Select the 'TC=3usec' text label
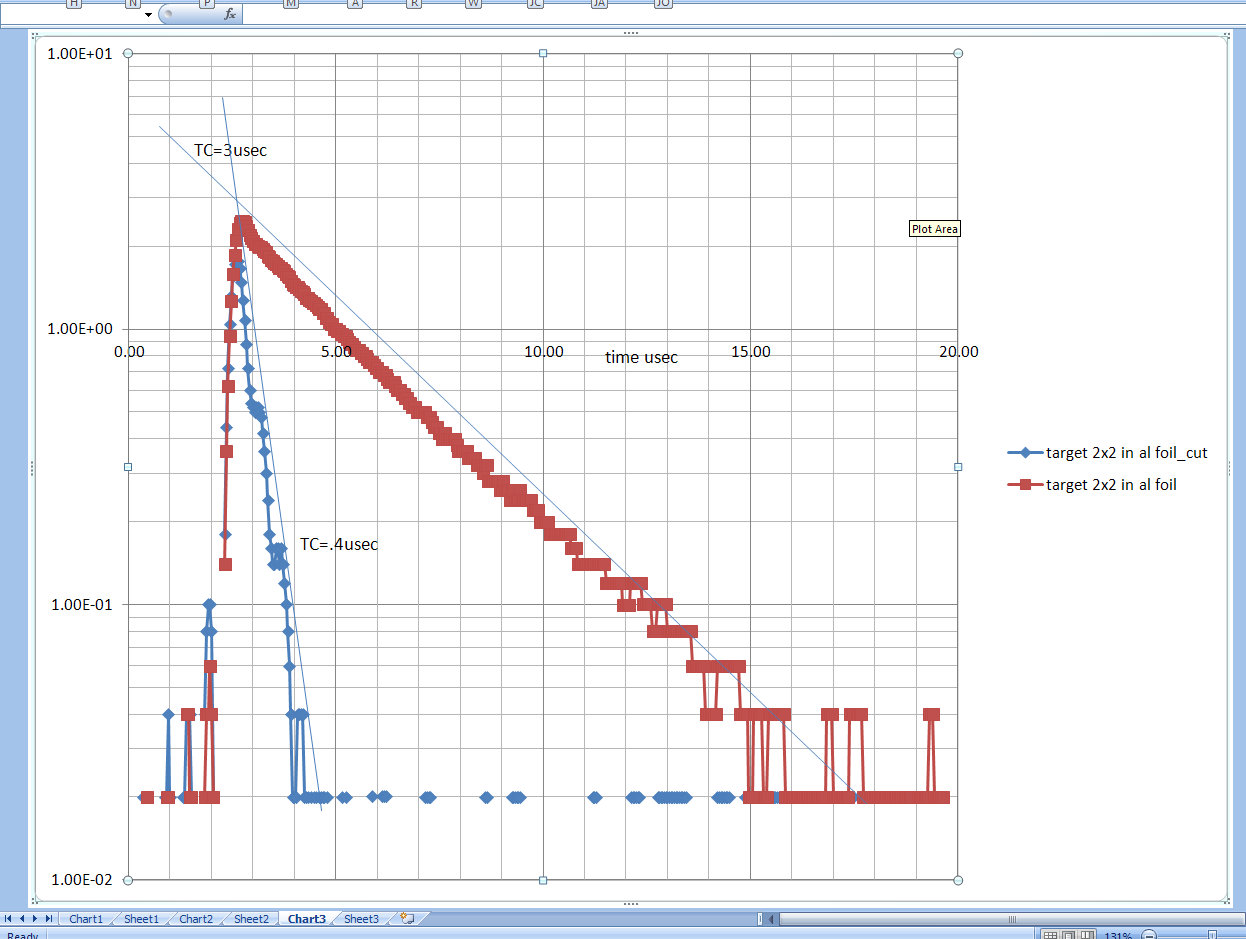The image size is (1246, 939). (x=231, y=151)
